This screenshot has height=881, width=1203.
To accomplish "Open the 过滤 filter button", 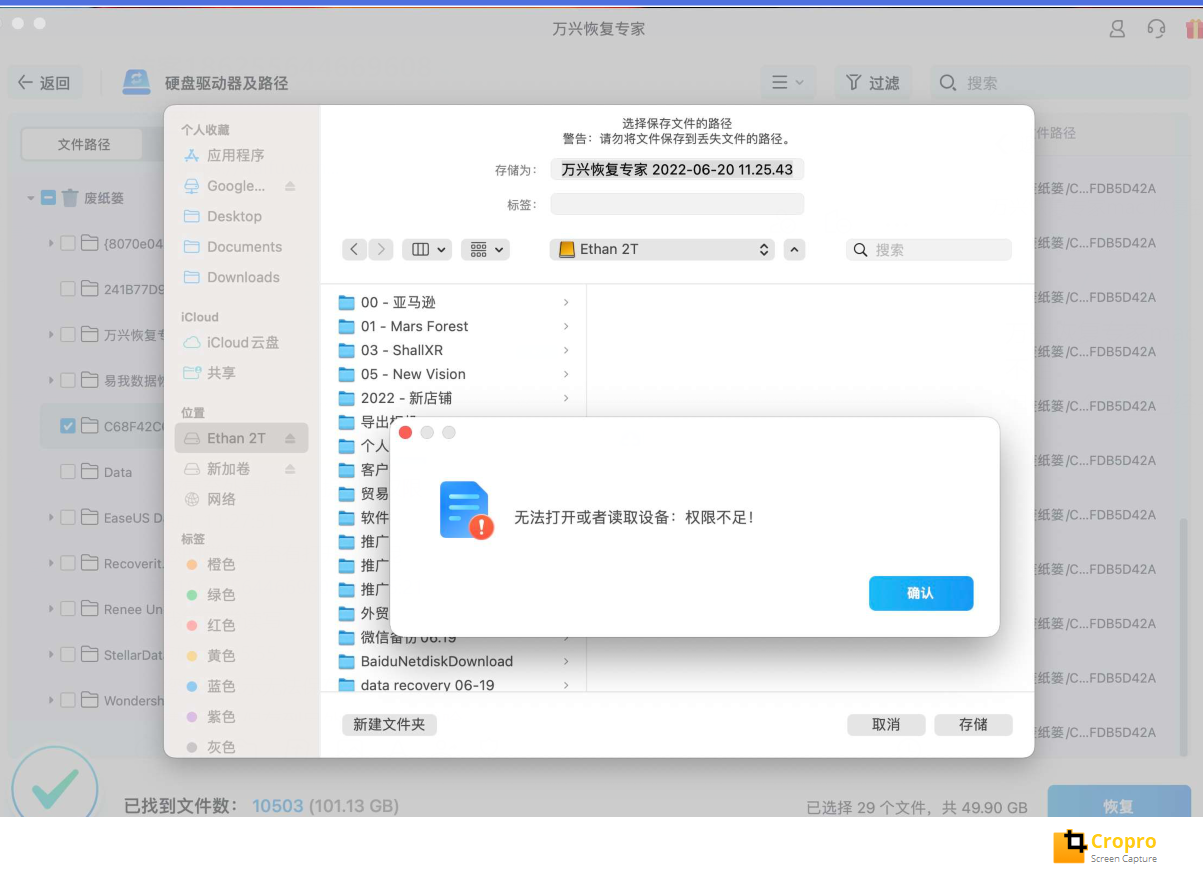I will pyautogui.click(x=873, y=83).
